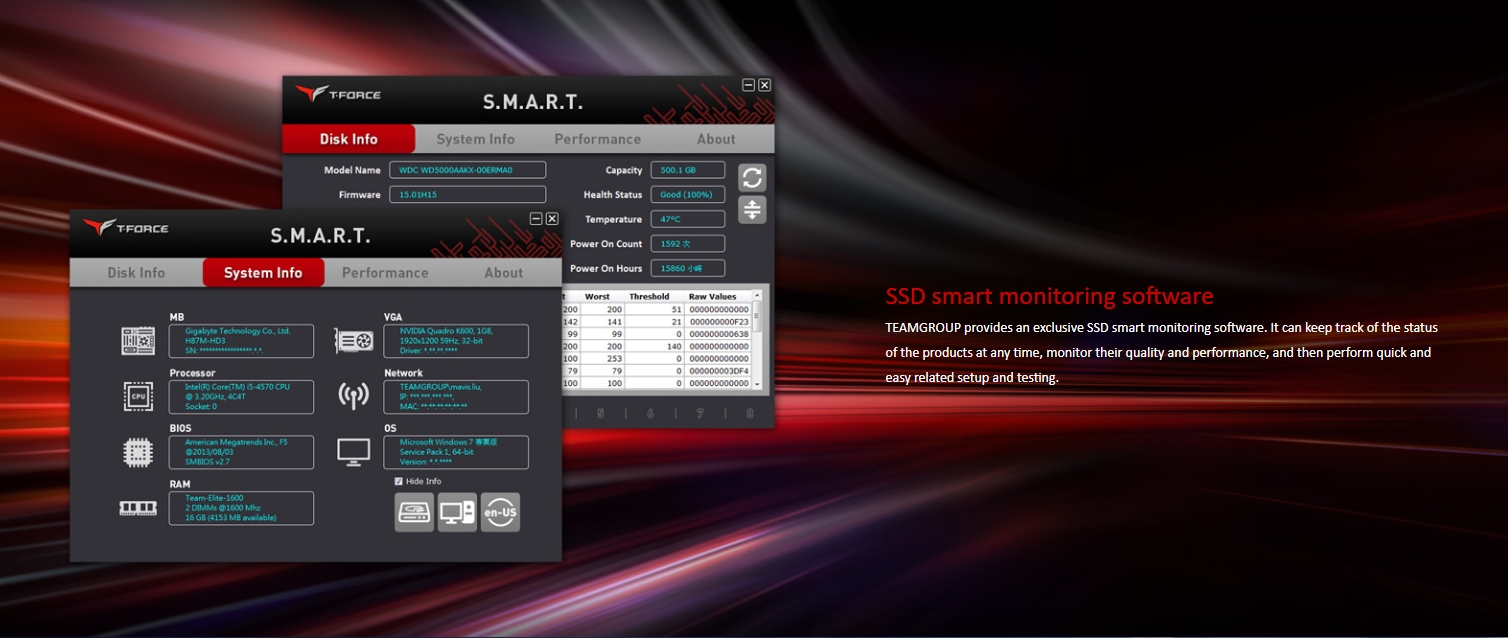Viewport: 1508px width, 638px height.
Task: Click the VGA info box NVIDIA Quadro K600
Action: coord(457,341)
